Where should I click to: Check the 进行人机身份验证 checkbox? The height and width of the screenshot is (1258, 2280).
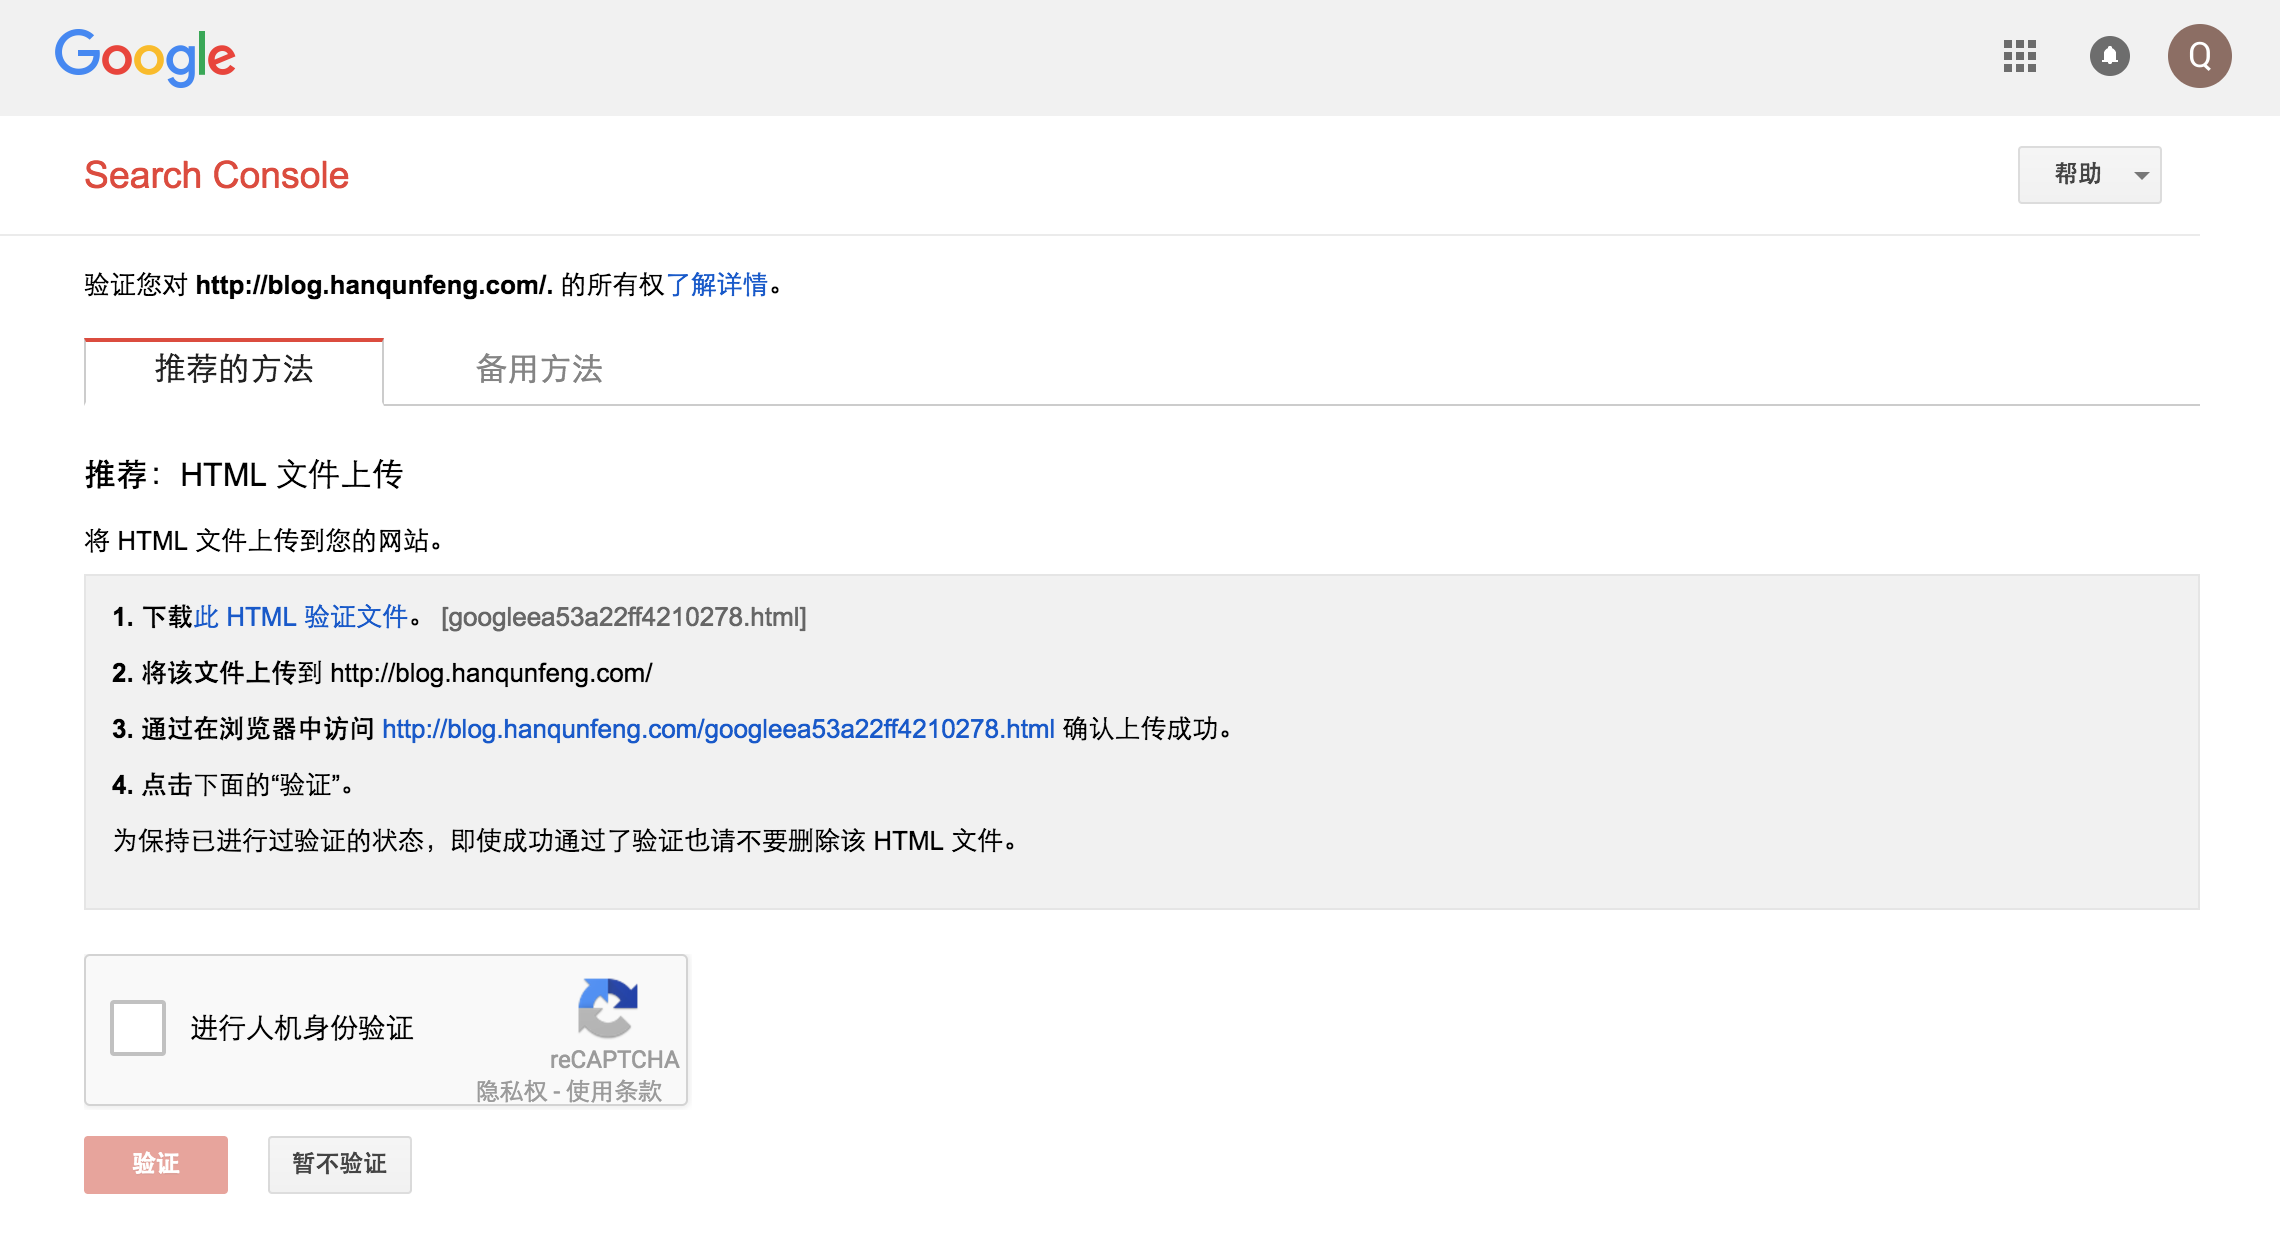point(138,1028)
